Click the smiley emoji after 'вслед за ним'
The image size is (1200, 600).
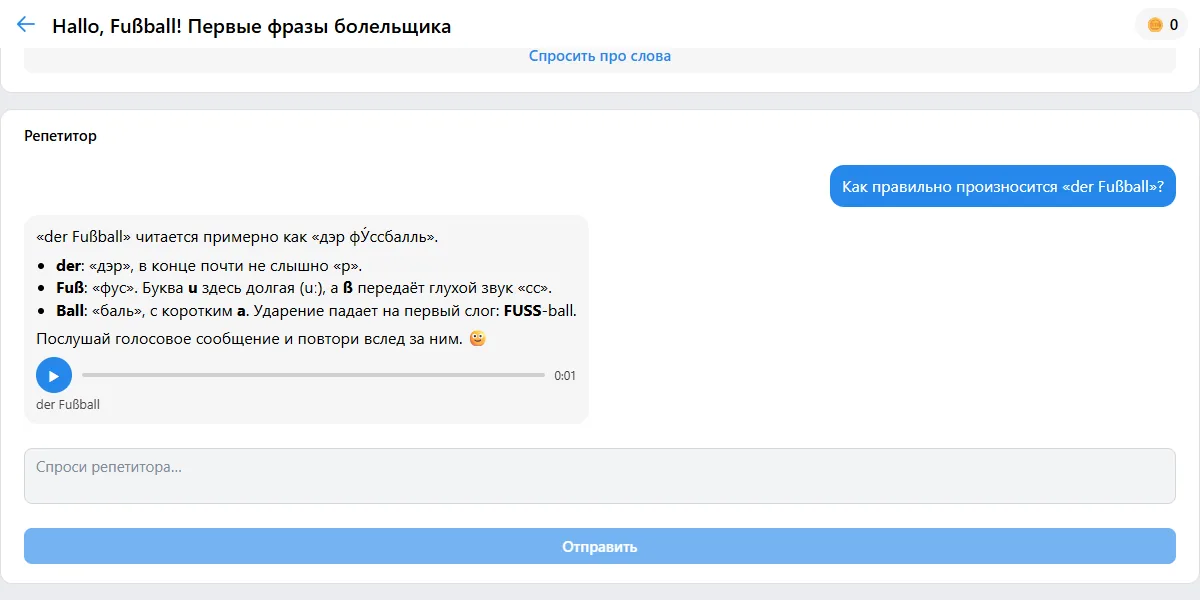pos(477,339)
